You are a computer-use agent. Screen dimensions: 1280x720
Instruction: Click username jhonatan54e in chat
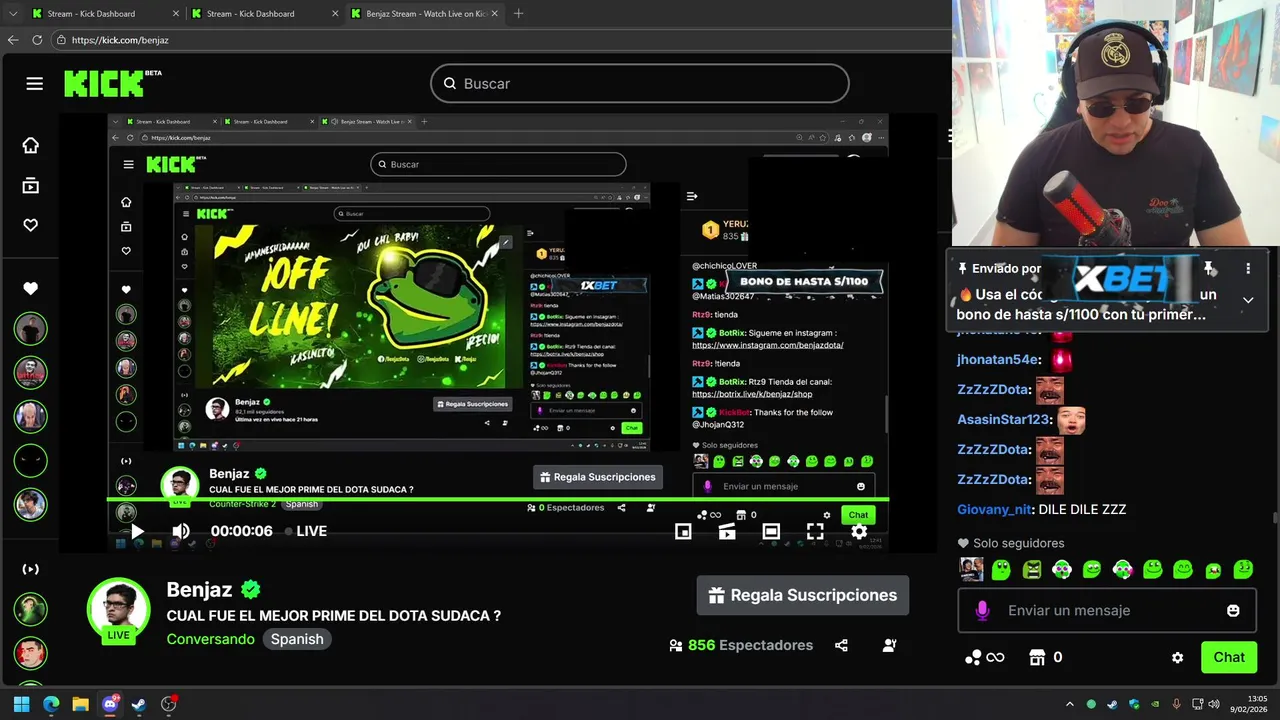point(997,360)
